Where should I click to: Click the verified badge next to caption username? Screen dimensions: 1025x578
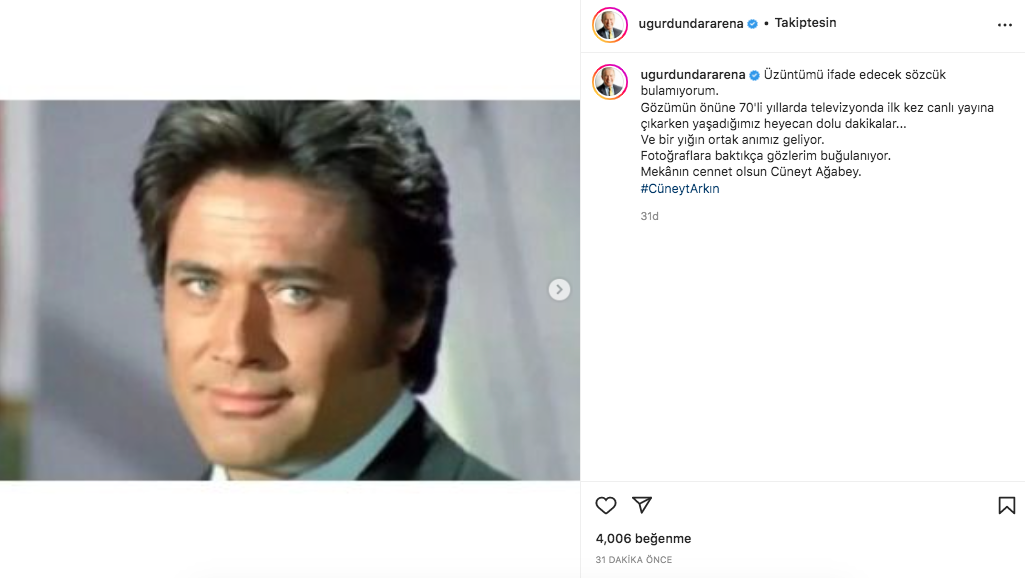[x=755, y=75]
